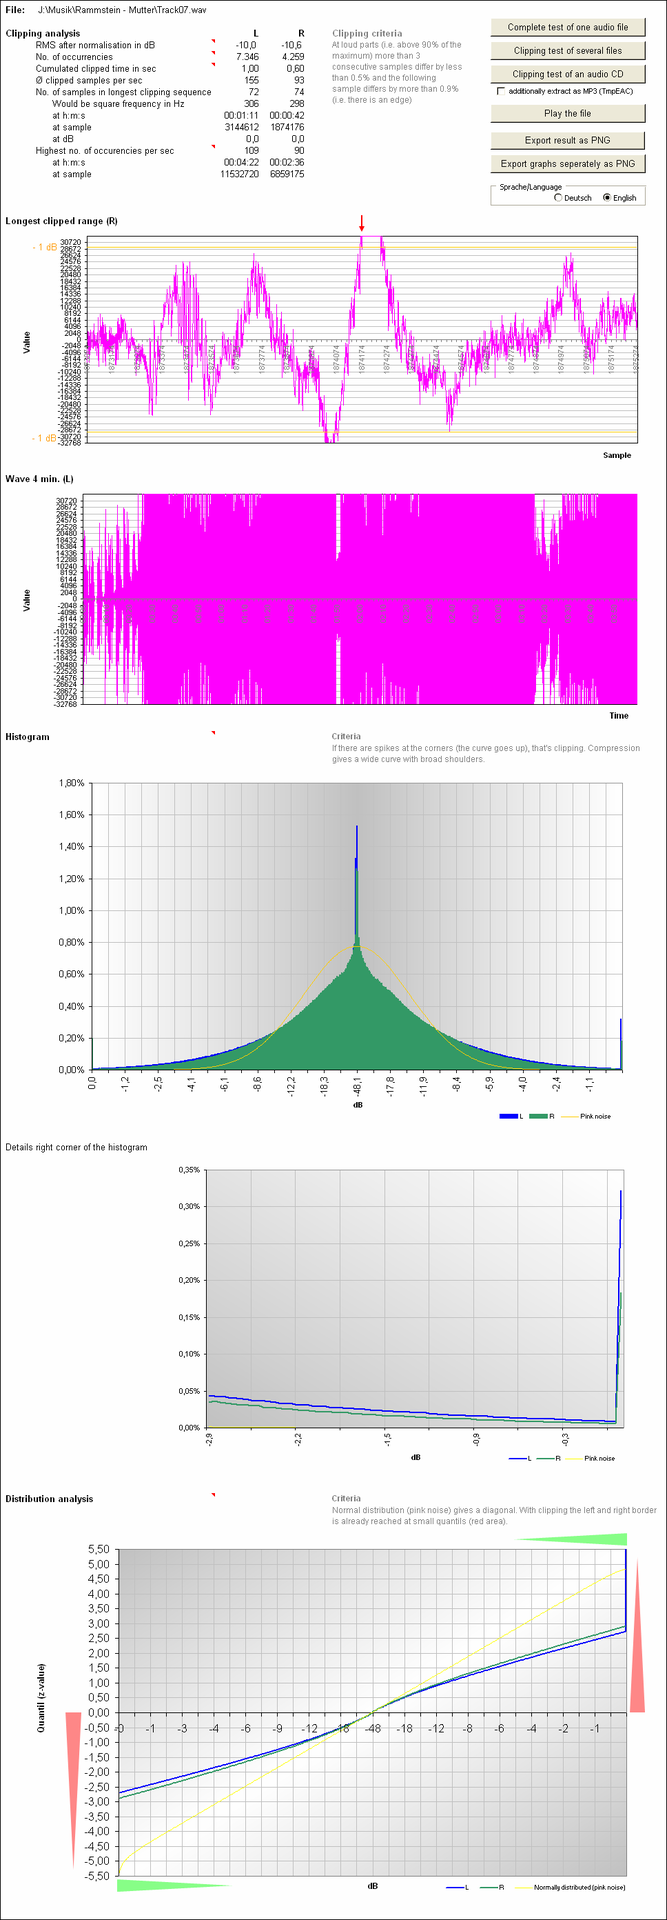Image resolution: width=667 pixels, height=1920 pixels.
Task: Click 'Complete test of one audio file' button
Action: pos(568,27)
